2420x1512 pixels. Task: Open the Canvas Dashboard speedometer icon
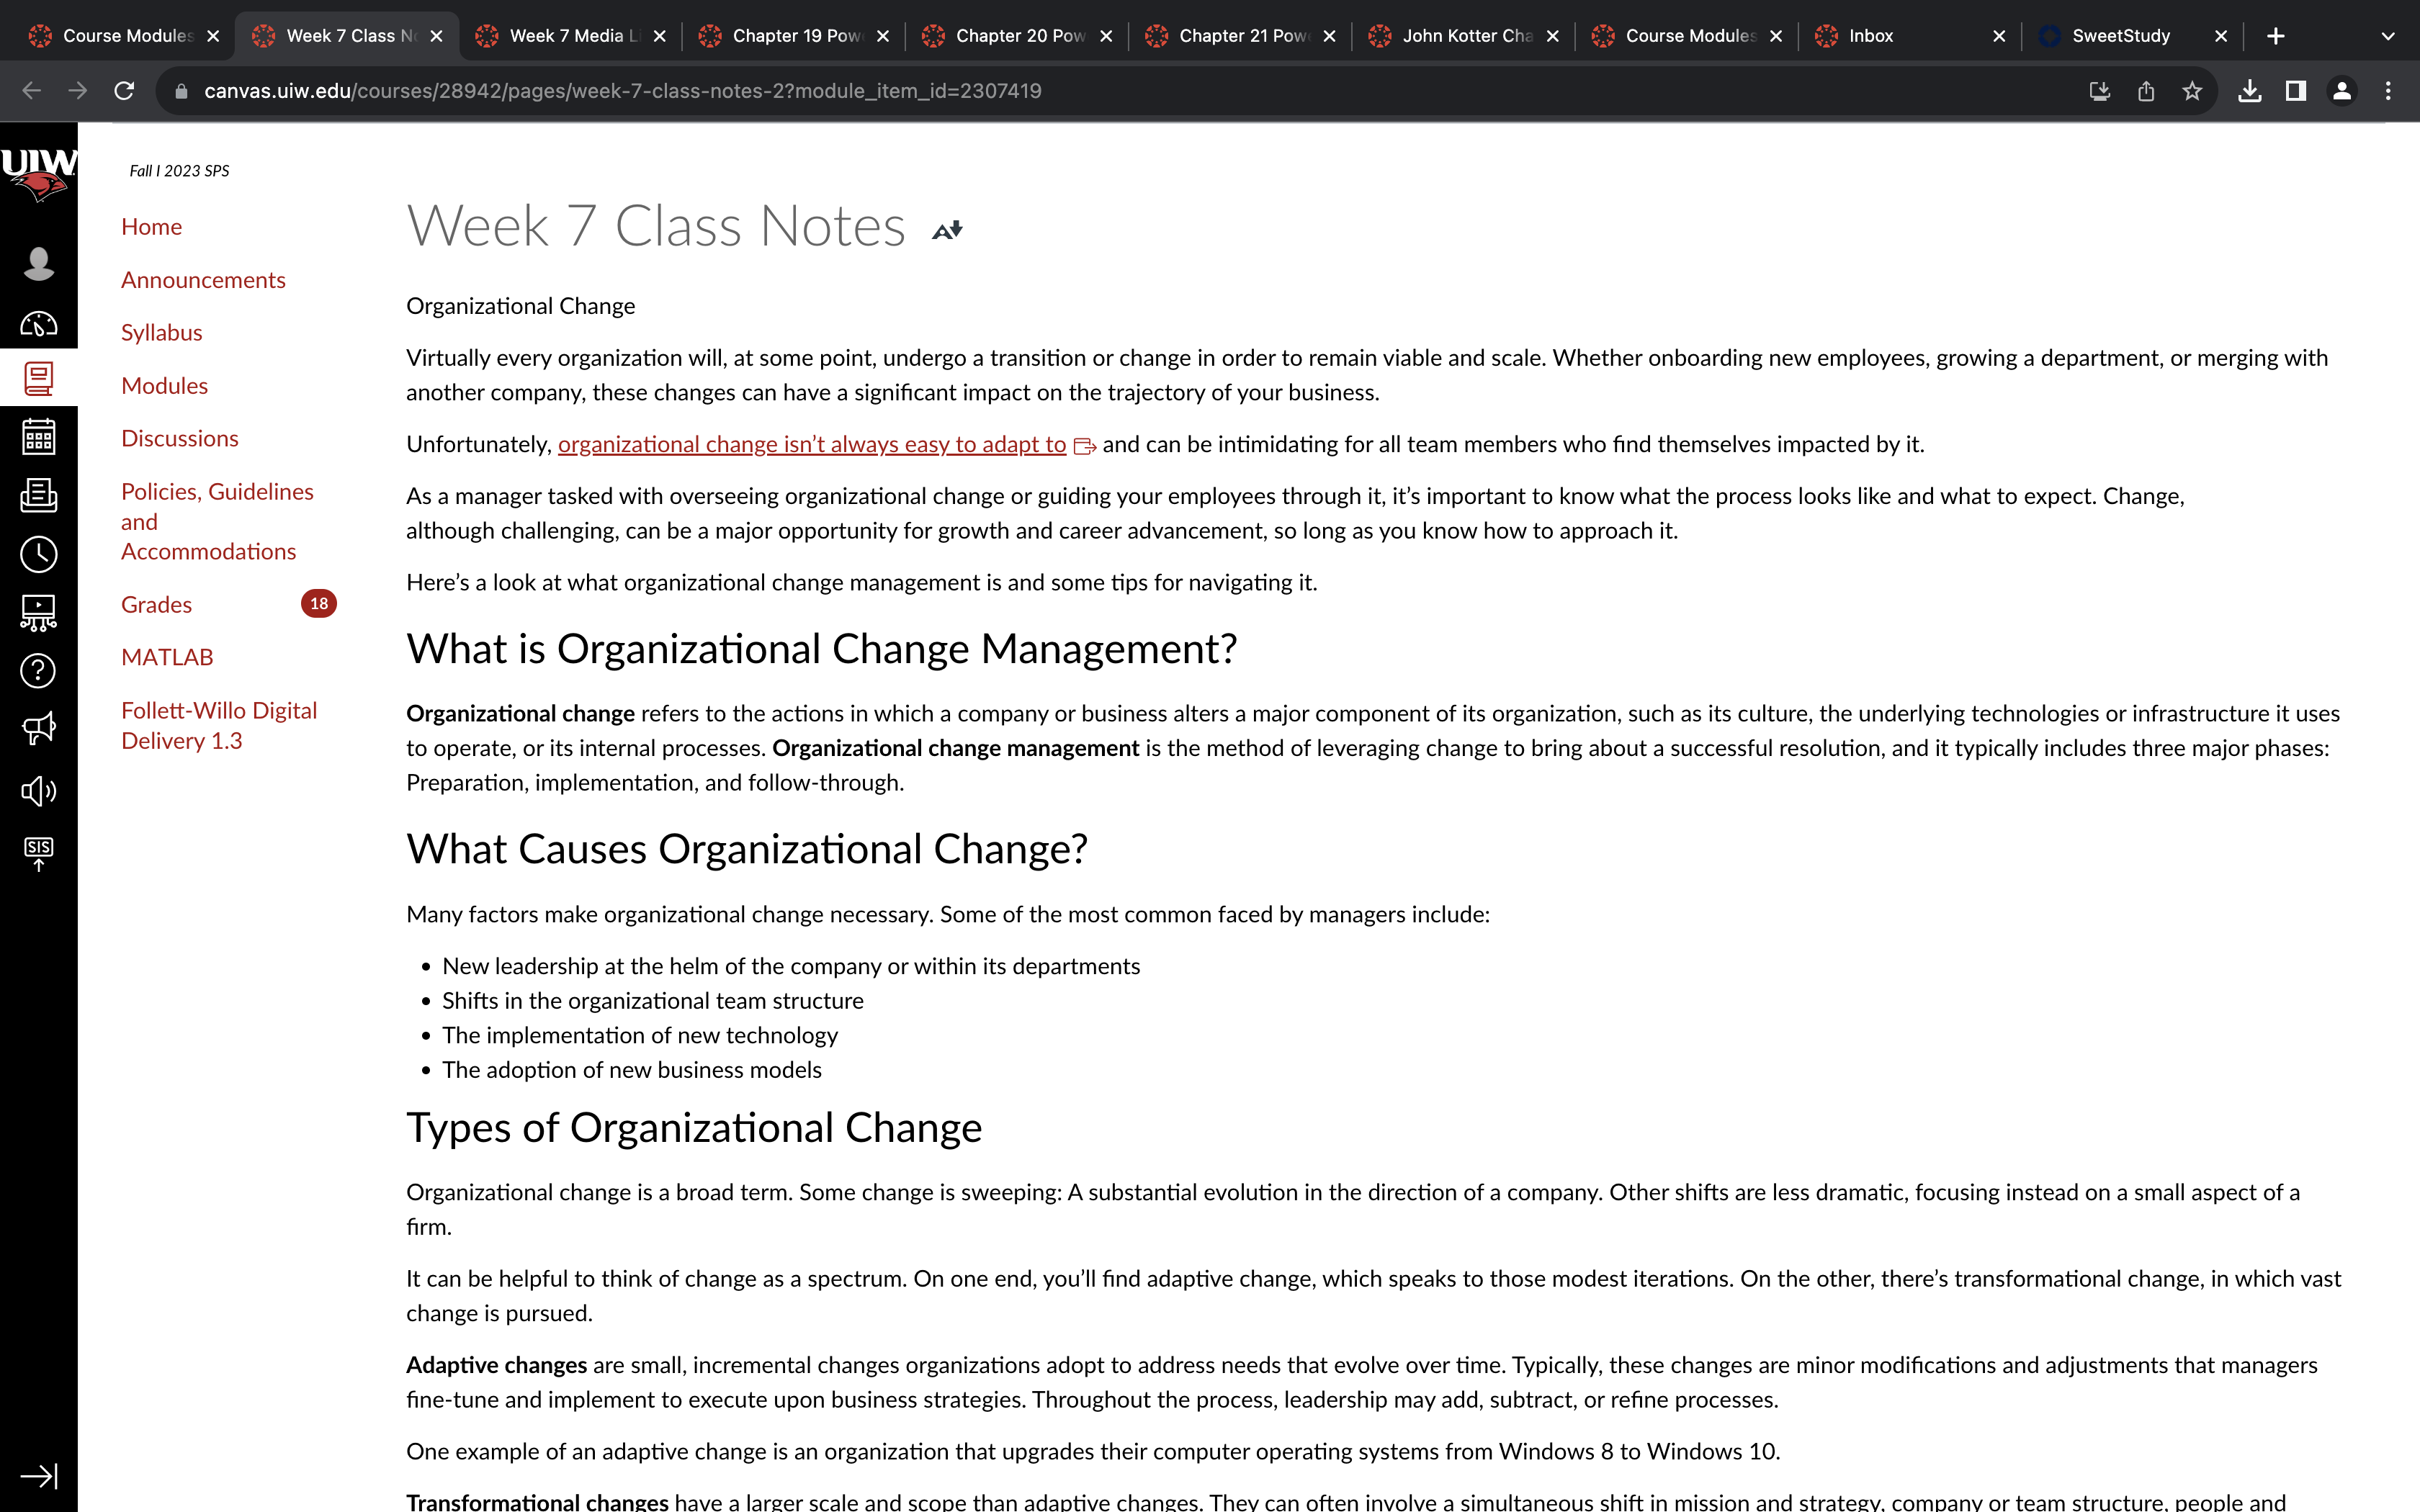tap(38, 324)
